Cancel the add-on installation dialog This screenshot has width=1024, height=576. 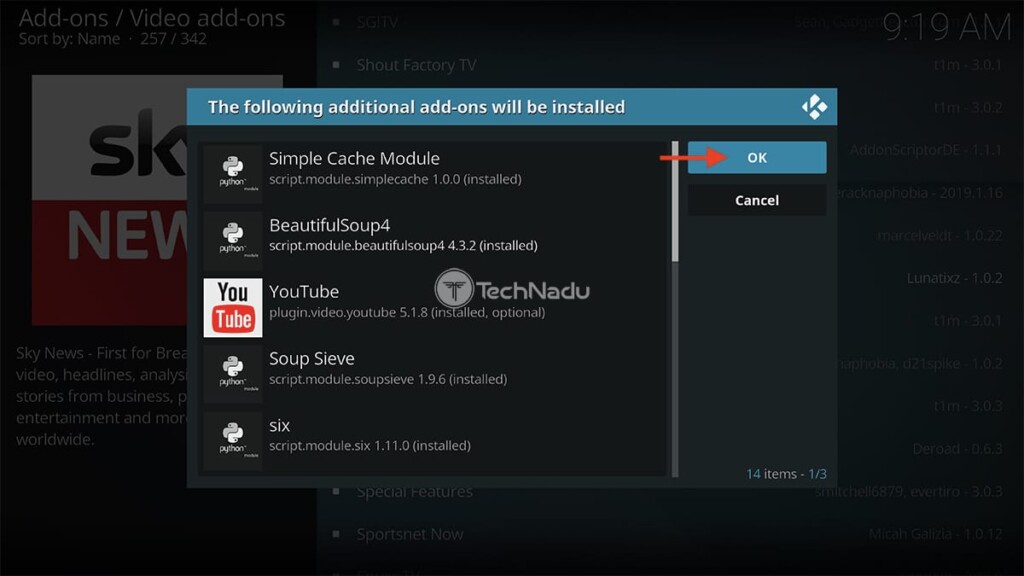click(757, 200)
